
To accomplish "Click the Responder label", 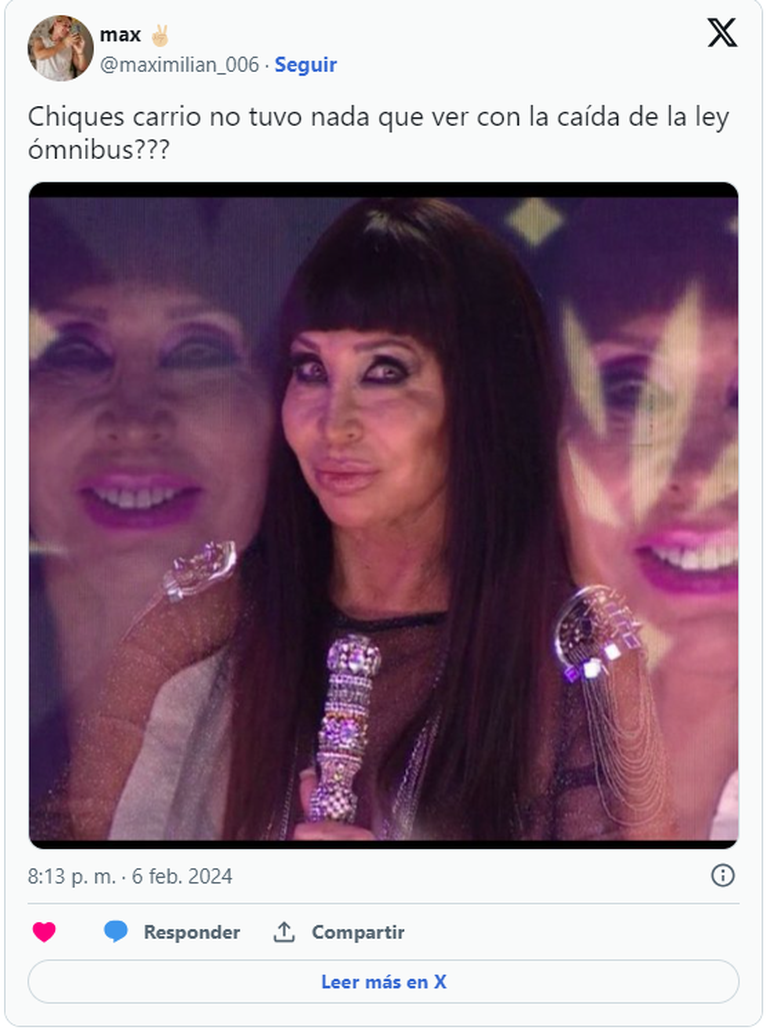I will (192, 932).
